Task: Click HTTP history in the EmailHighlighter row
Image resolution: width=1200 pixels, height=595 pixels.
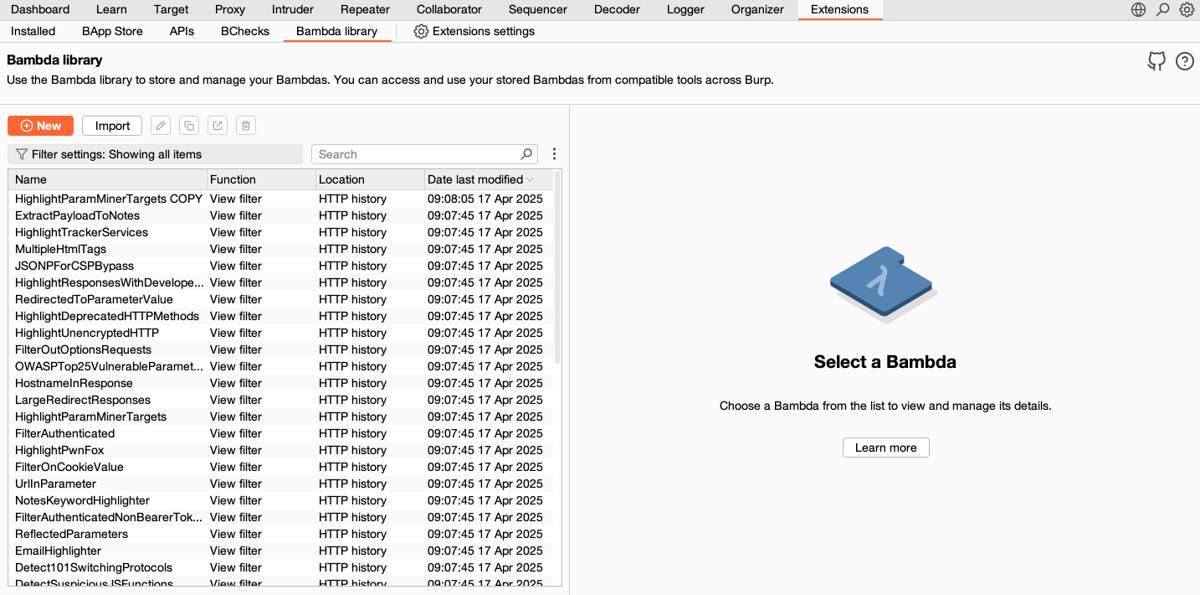Action: pyautogui.click(x=353, y=551)
